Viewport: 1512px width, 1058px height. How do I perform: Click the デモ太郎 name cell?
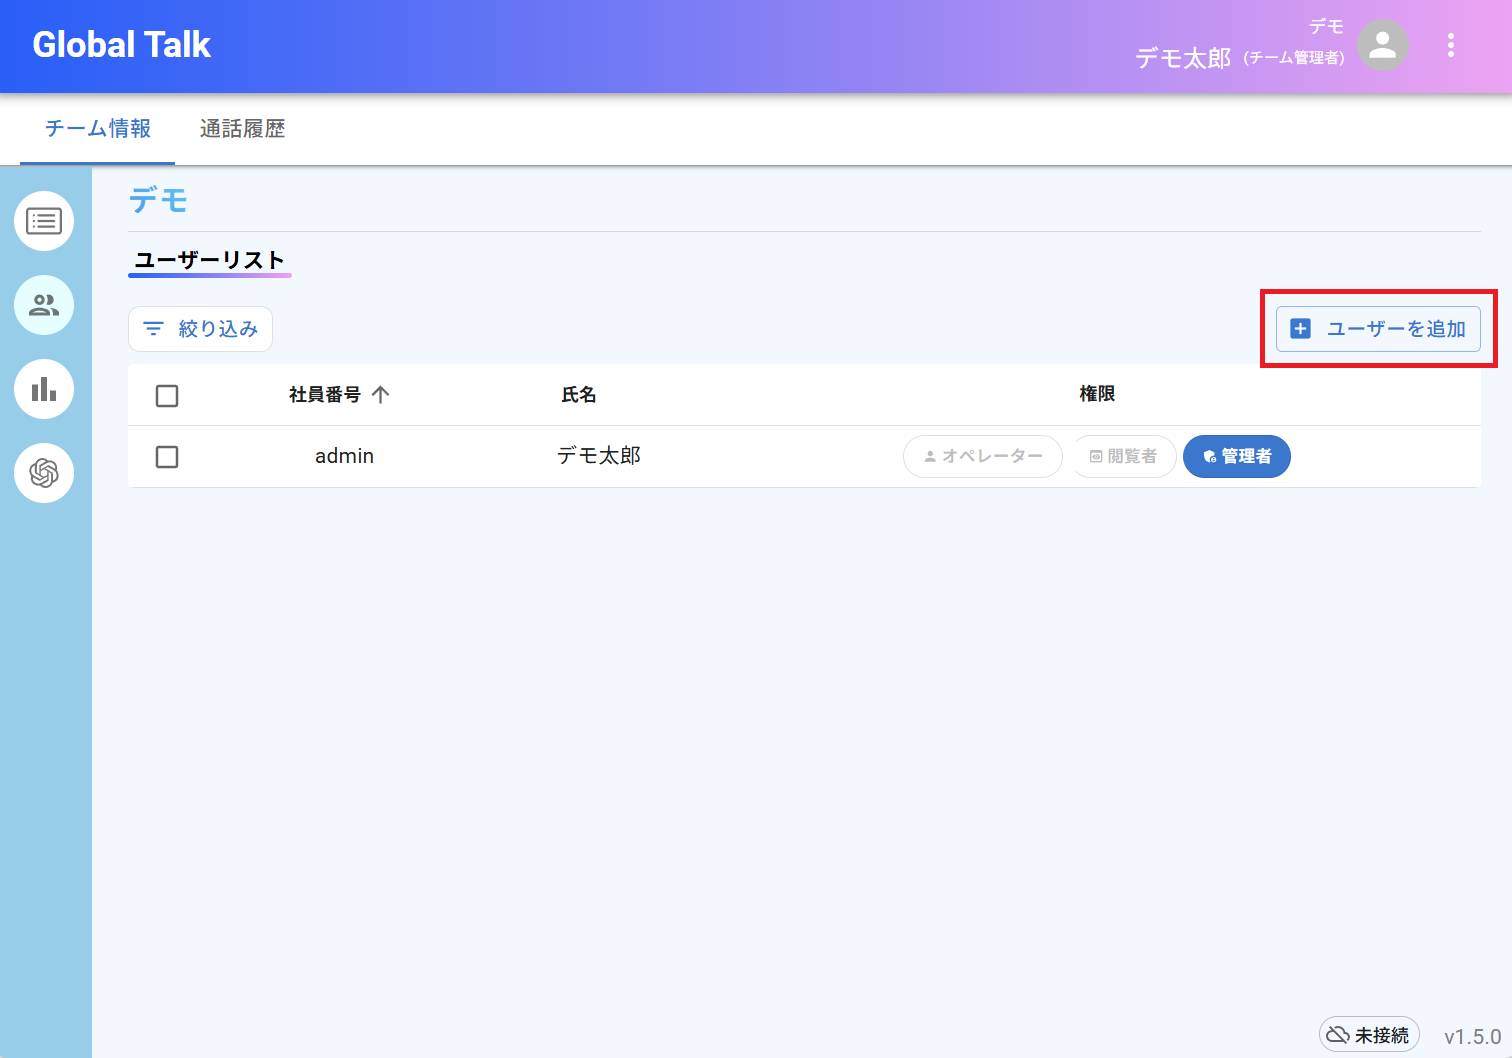tap(598, 456)
